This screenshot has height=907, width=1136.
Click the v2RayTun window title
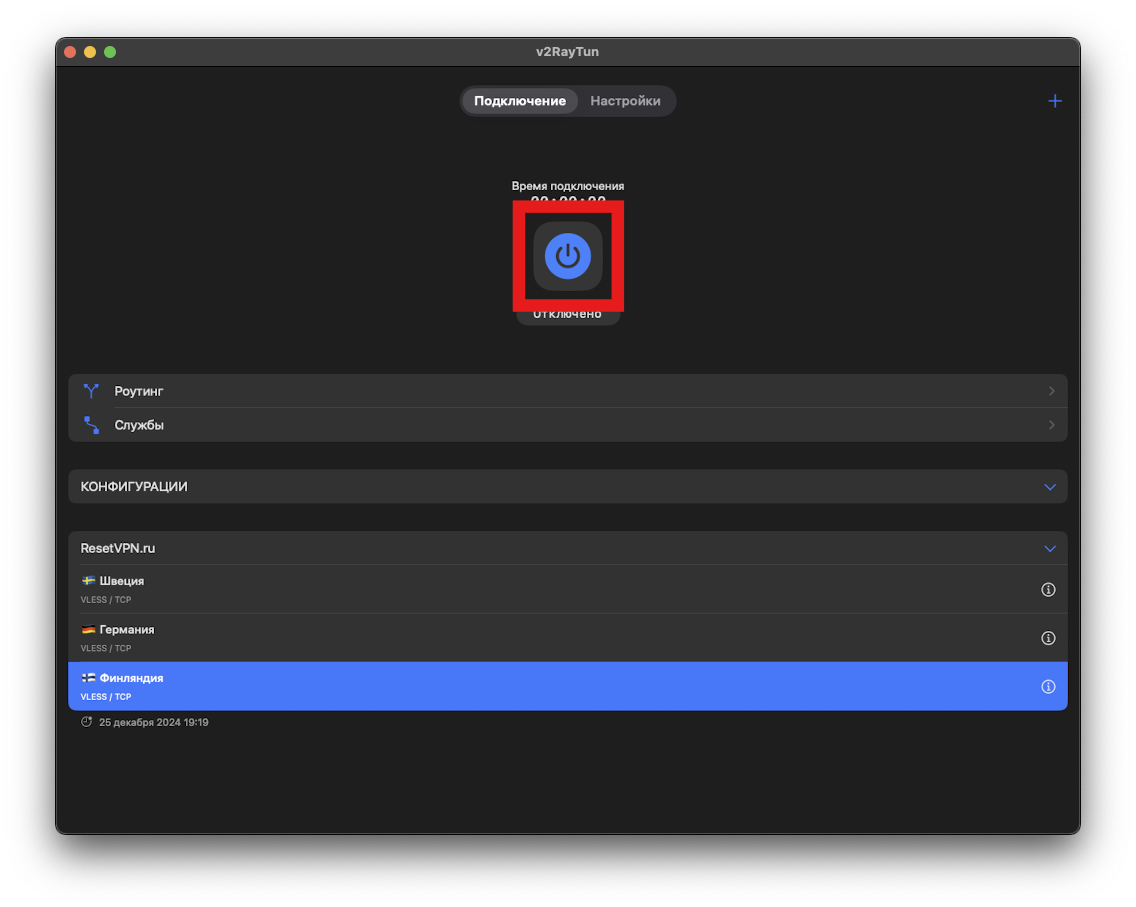pyautogui.click(x=567, y=52)
